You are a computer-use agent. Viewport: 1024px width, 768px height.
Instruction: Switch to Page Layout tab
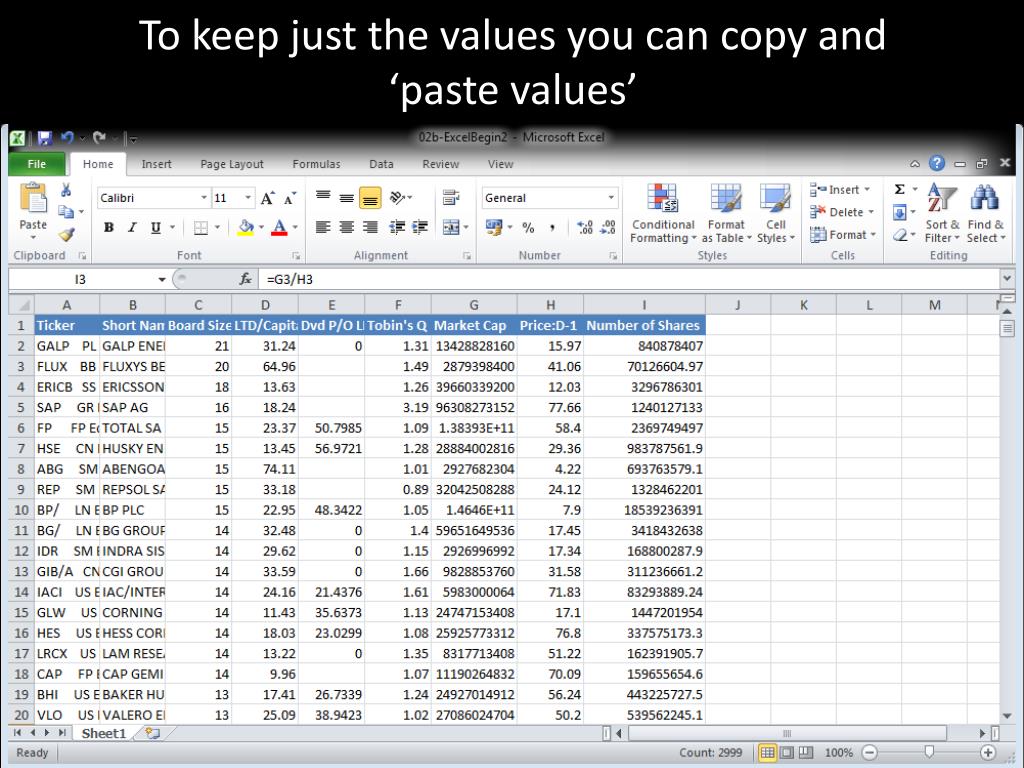[232, 164]
